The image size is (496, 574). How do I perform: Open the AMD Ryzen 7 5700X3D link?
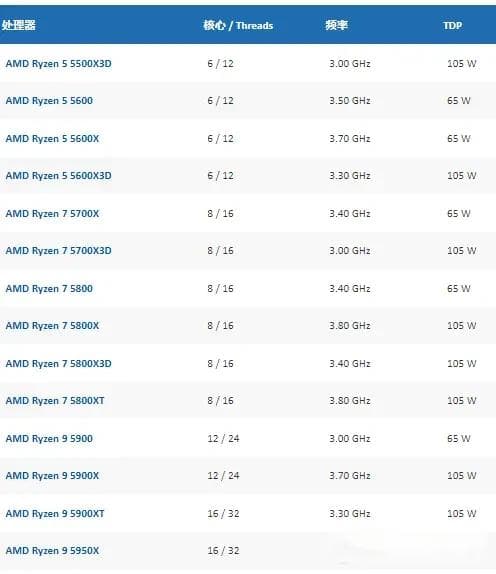click(59, 251)
